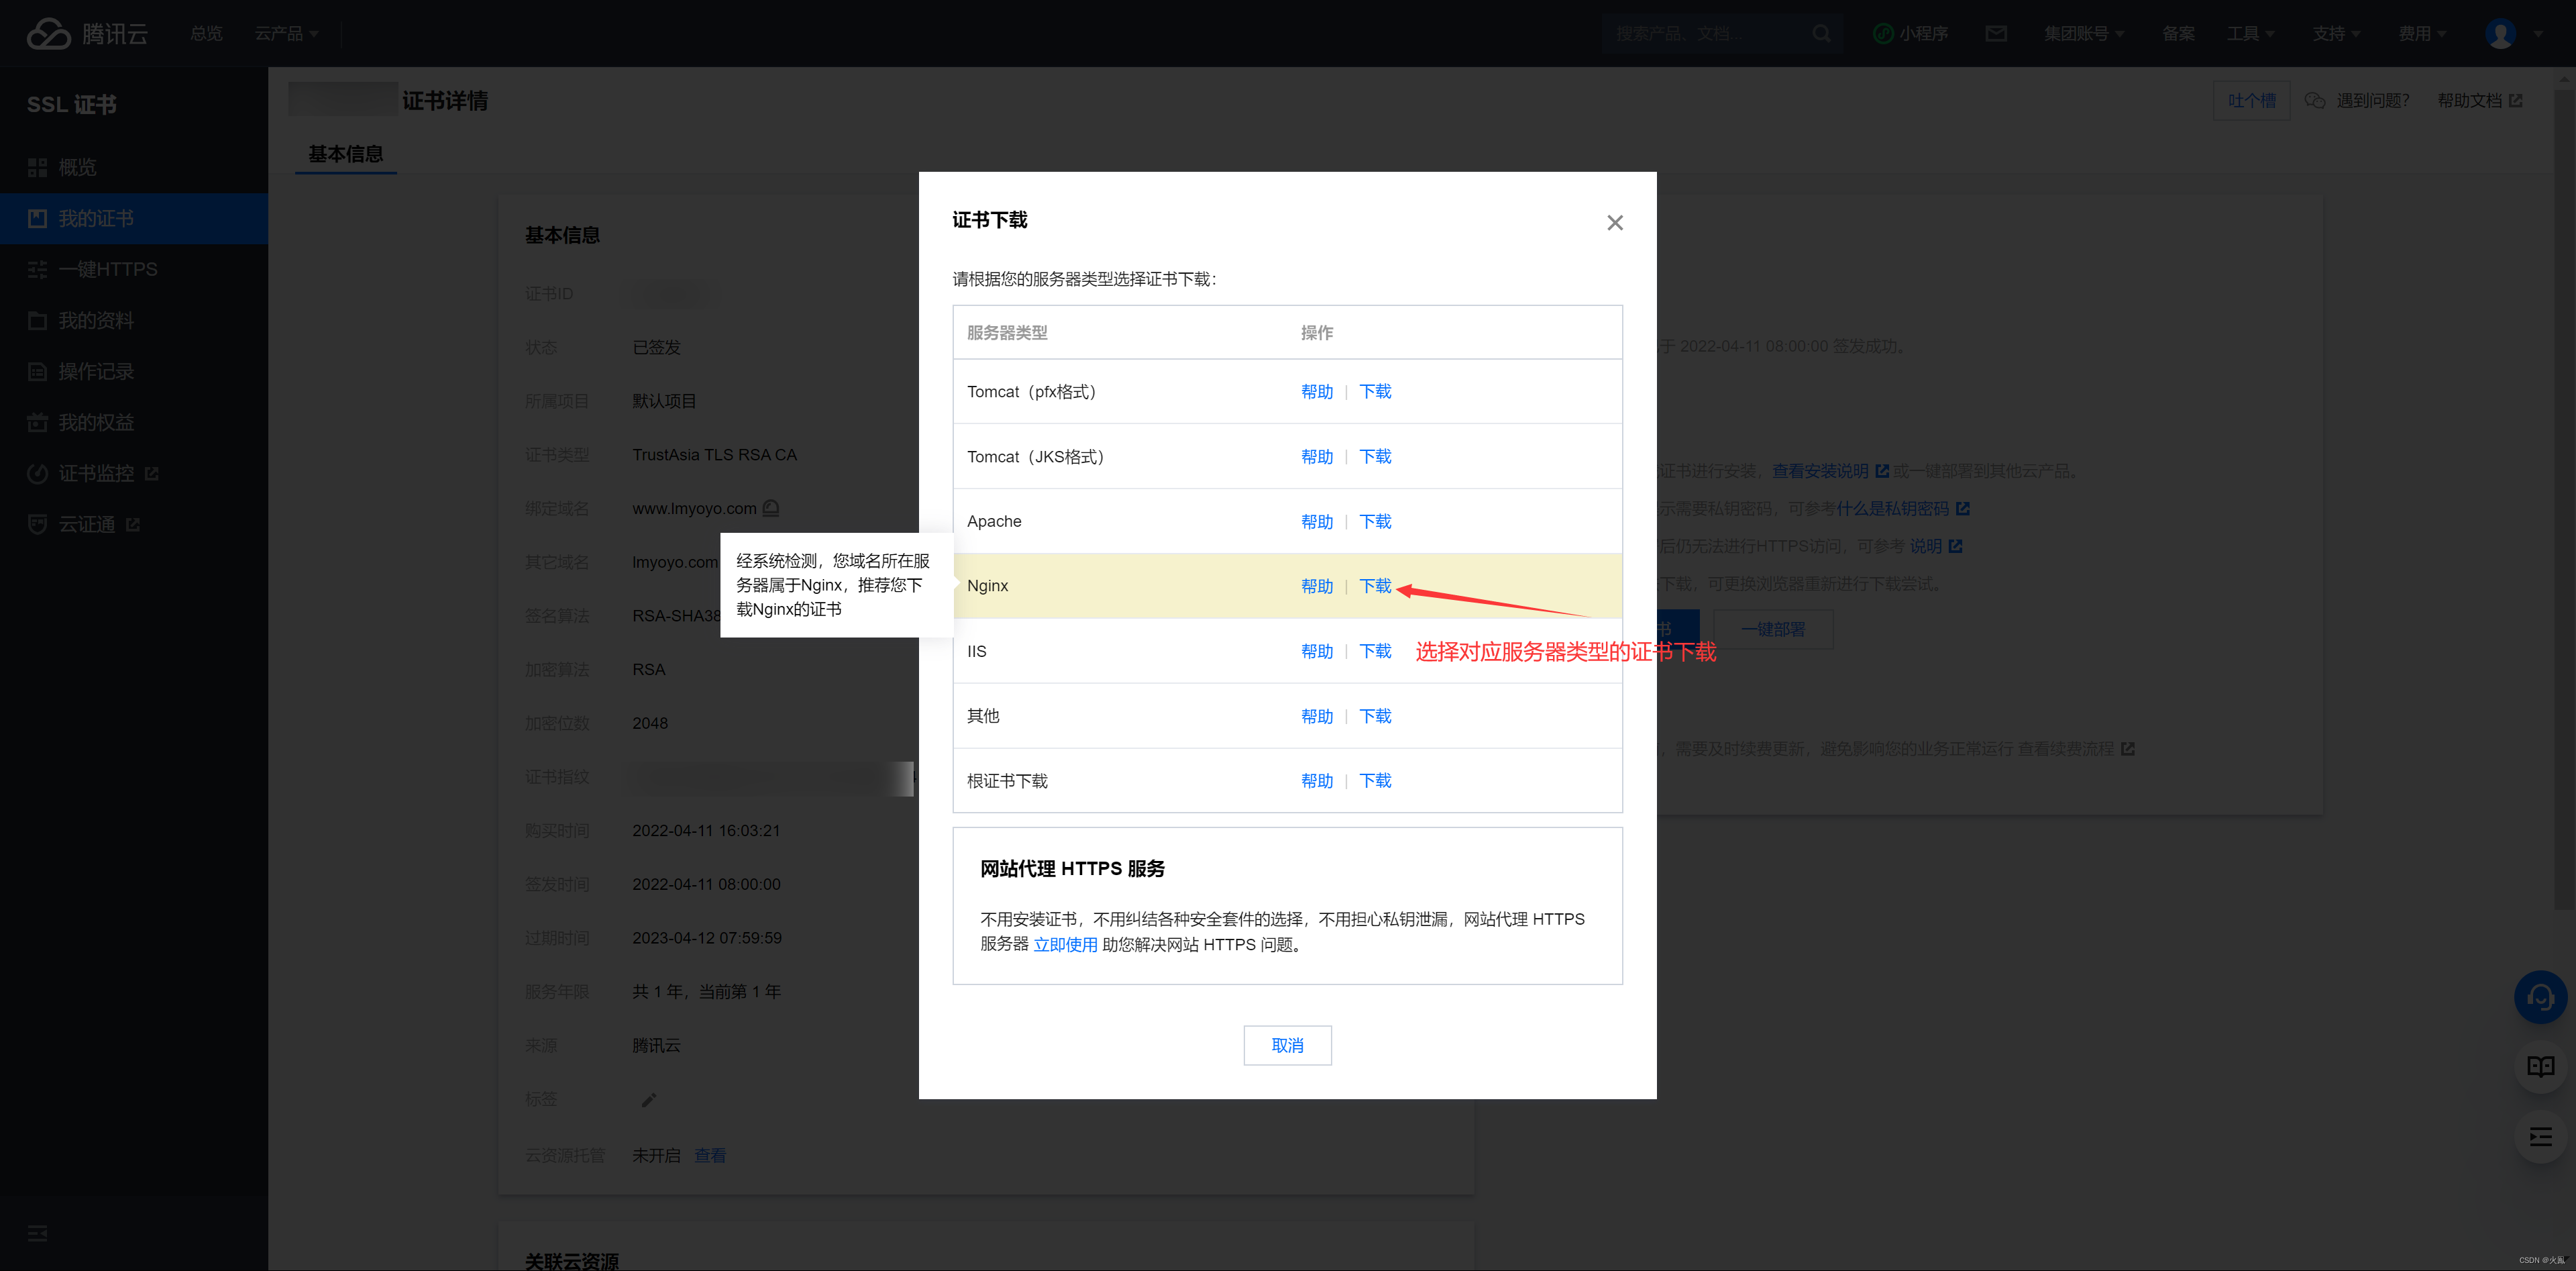Click the chat bubble icon near 遇到问题

tap(2314, 100)
